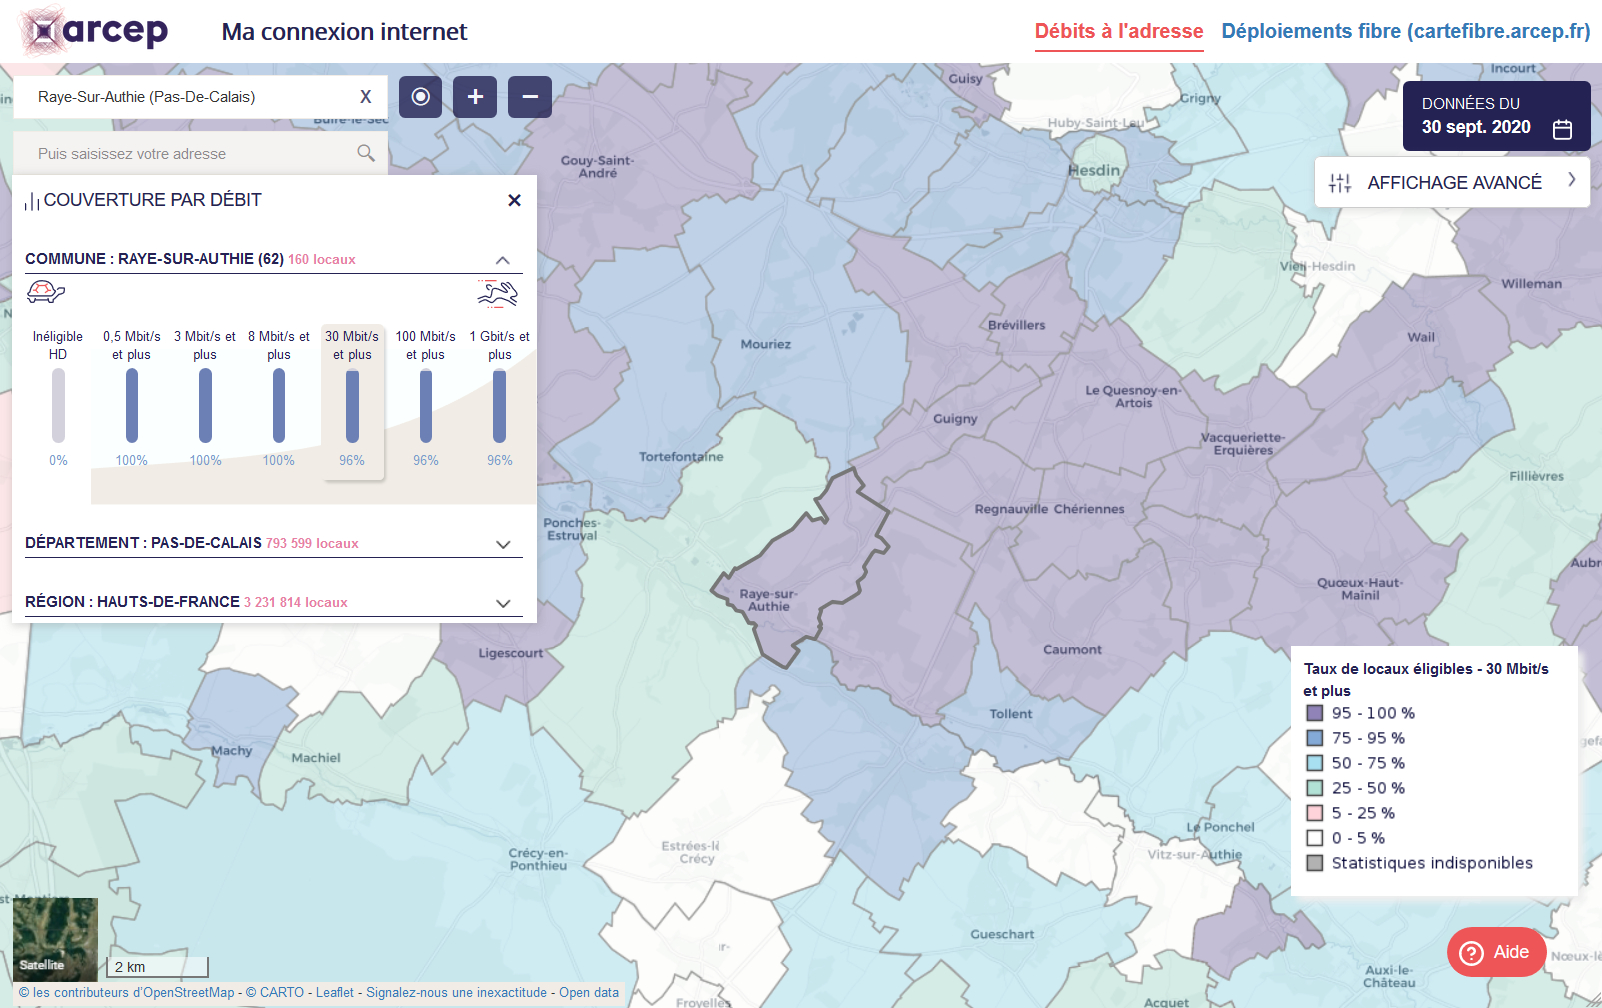Open the calendar icon for data date

(1562, 129)
